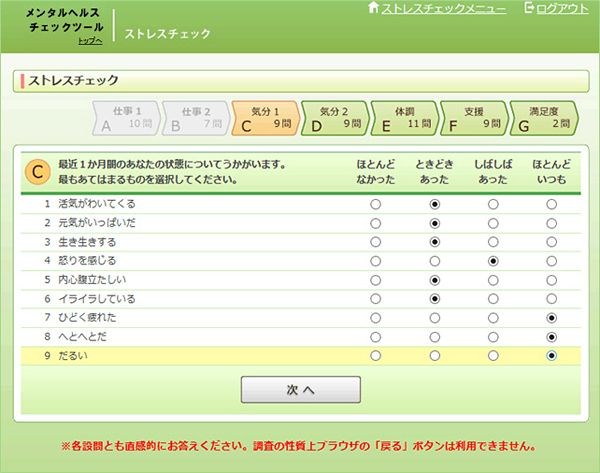Select ほとんどなかった for 活気がわいてくる

(x=376, y=204)
